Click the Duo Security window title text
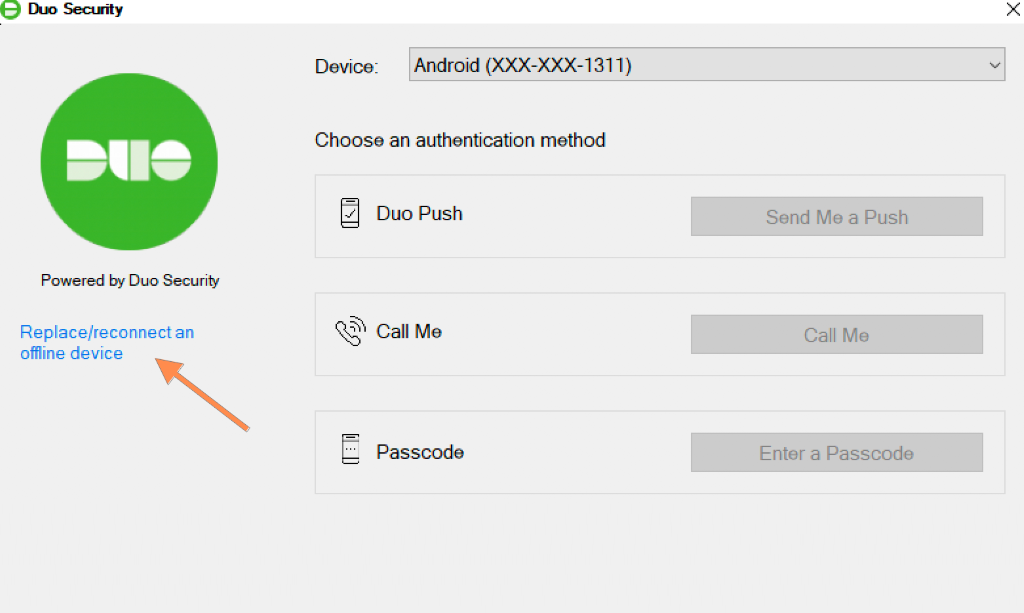 coord(75,10)
